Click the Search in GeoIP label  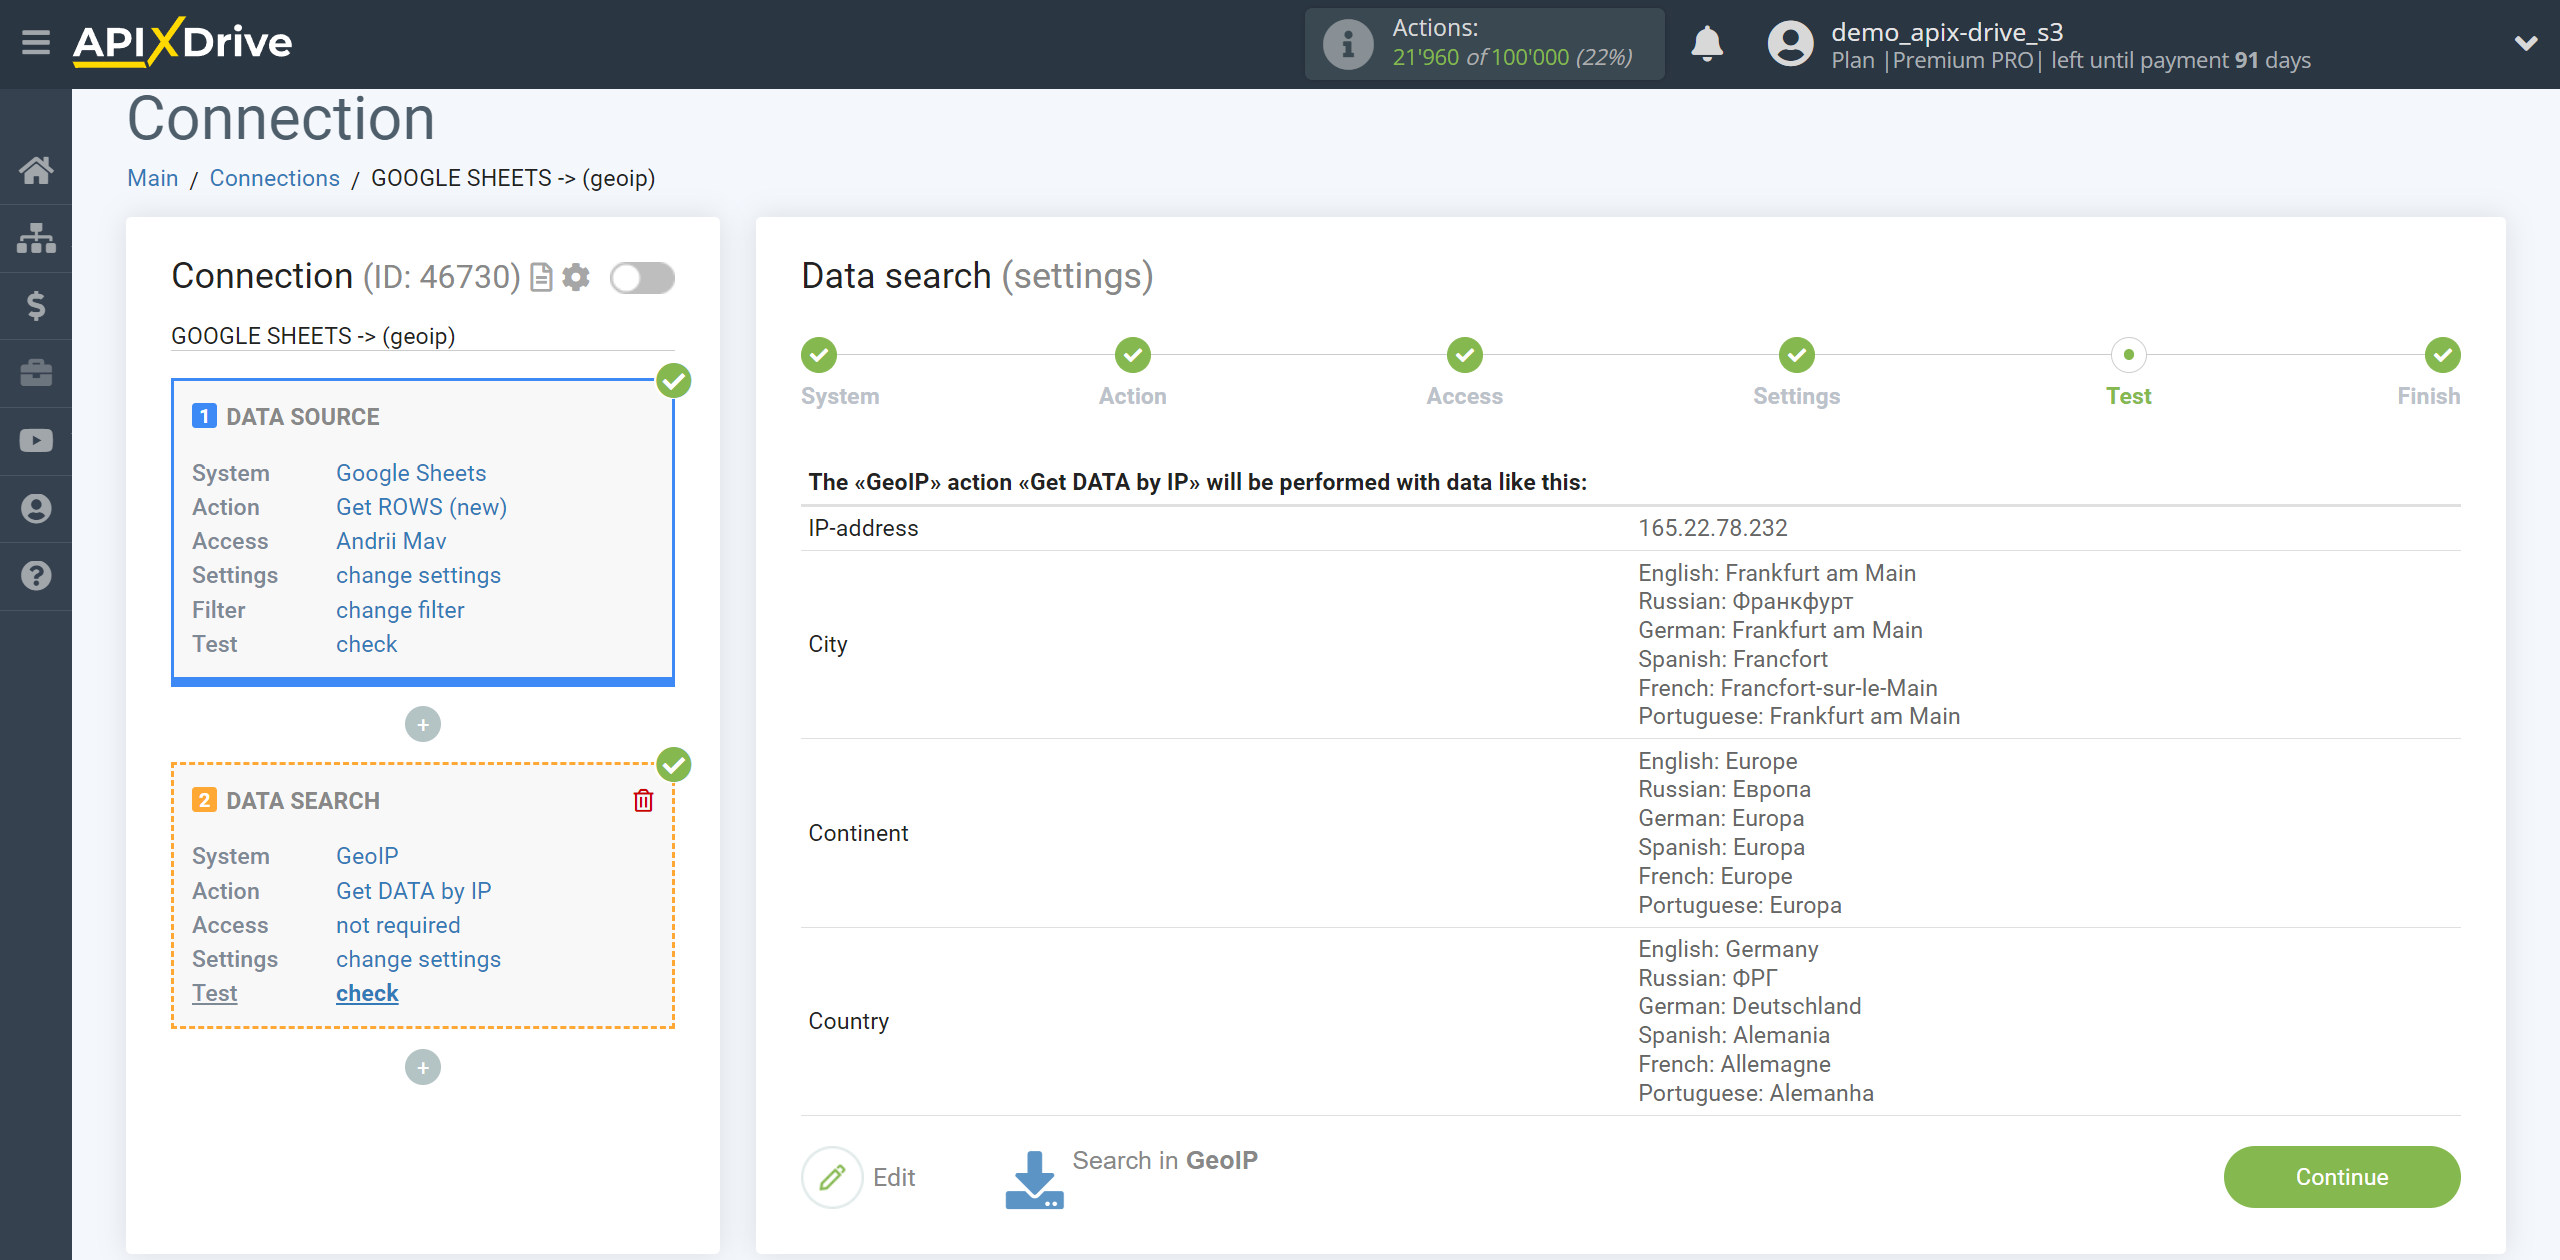[x=1165, y=1160]
